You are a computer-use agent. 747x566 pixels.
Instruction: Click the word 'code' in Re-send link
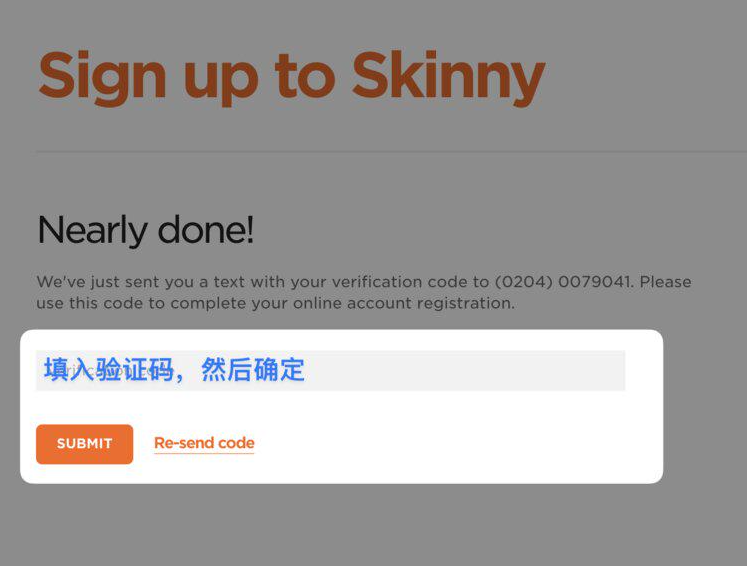tap(236, 443)
